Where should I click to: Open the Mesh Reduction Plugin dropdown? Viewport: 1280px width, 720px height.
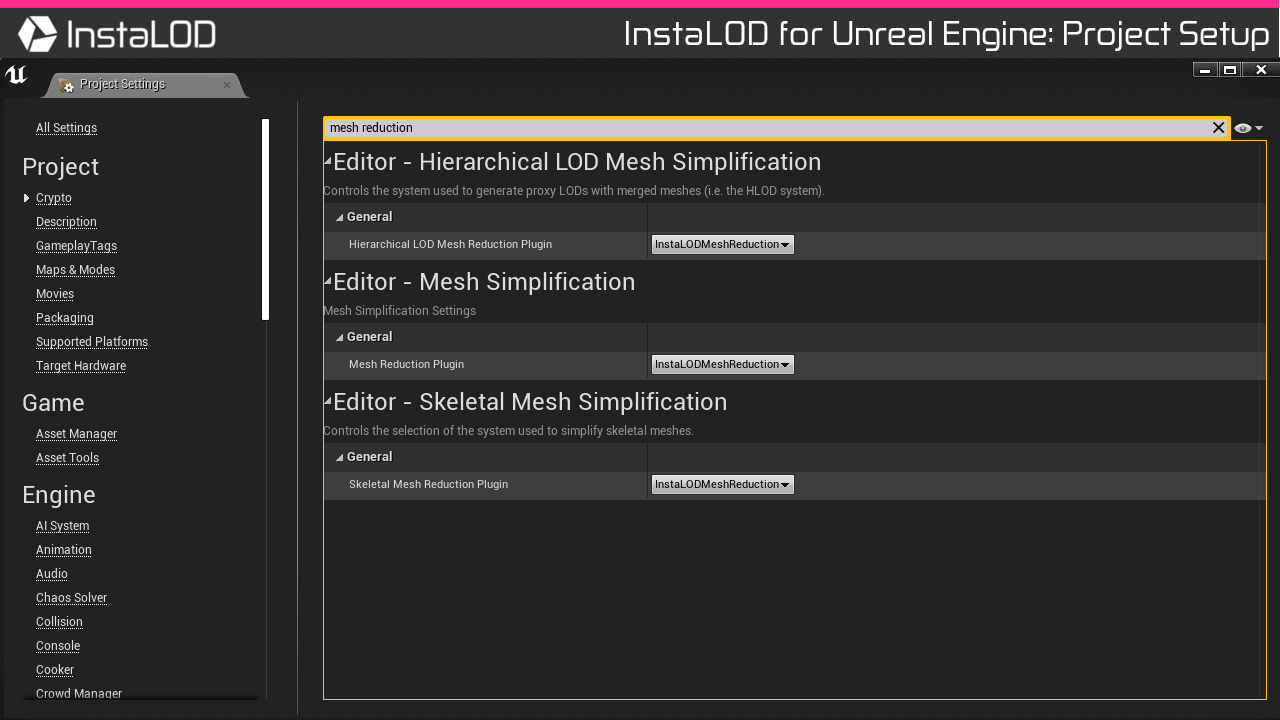722,364
